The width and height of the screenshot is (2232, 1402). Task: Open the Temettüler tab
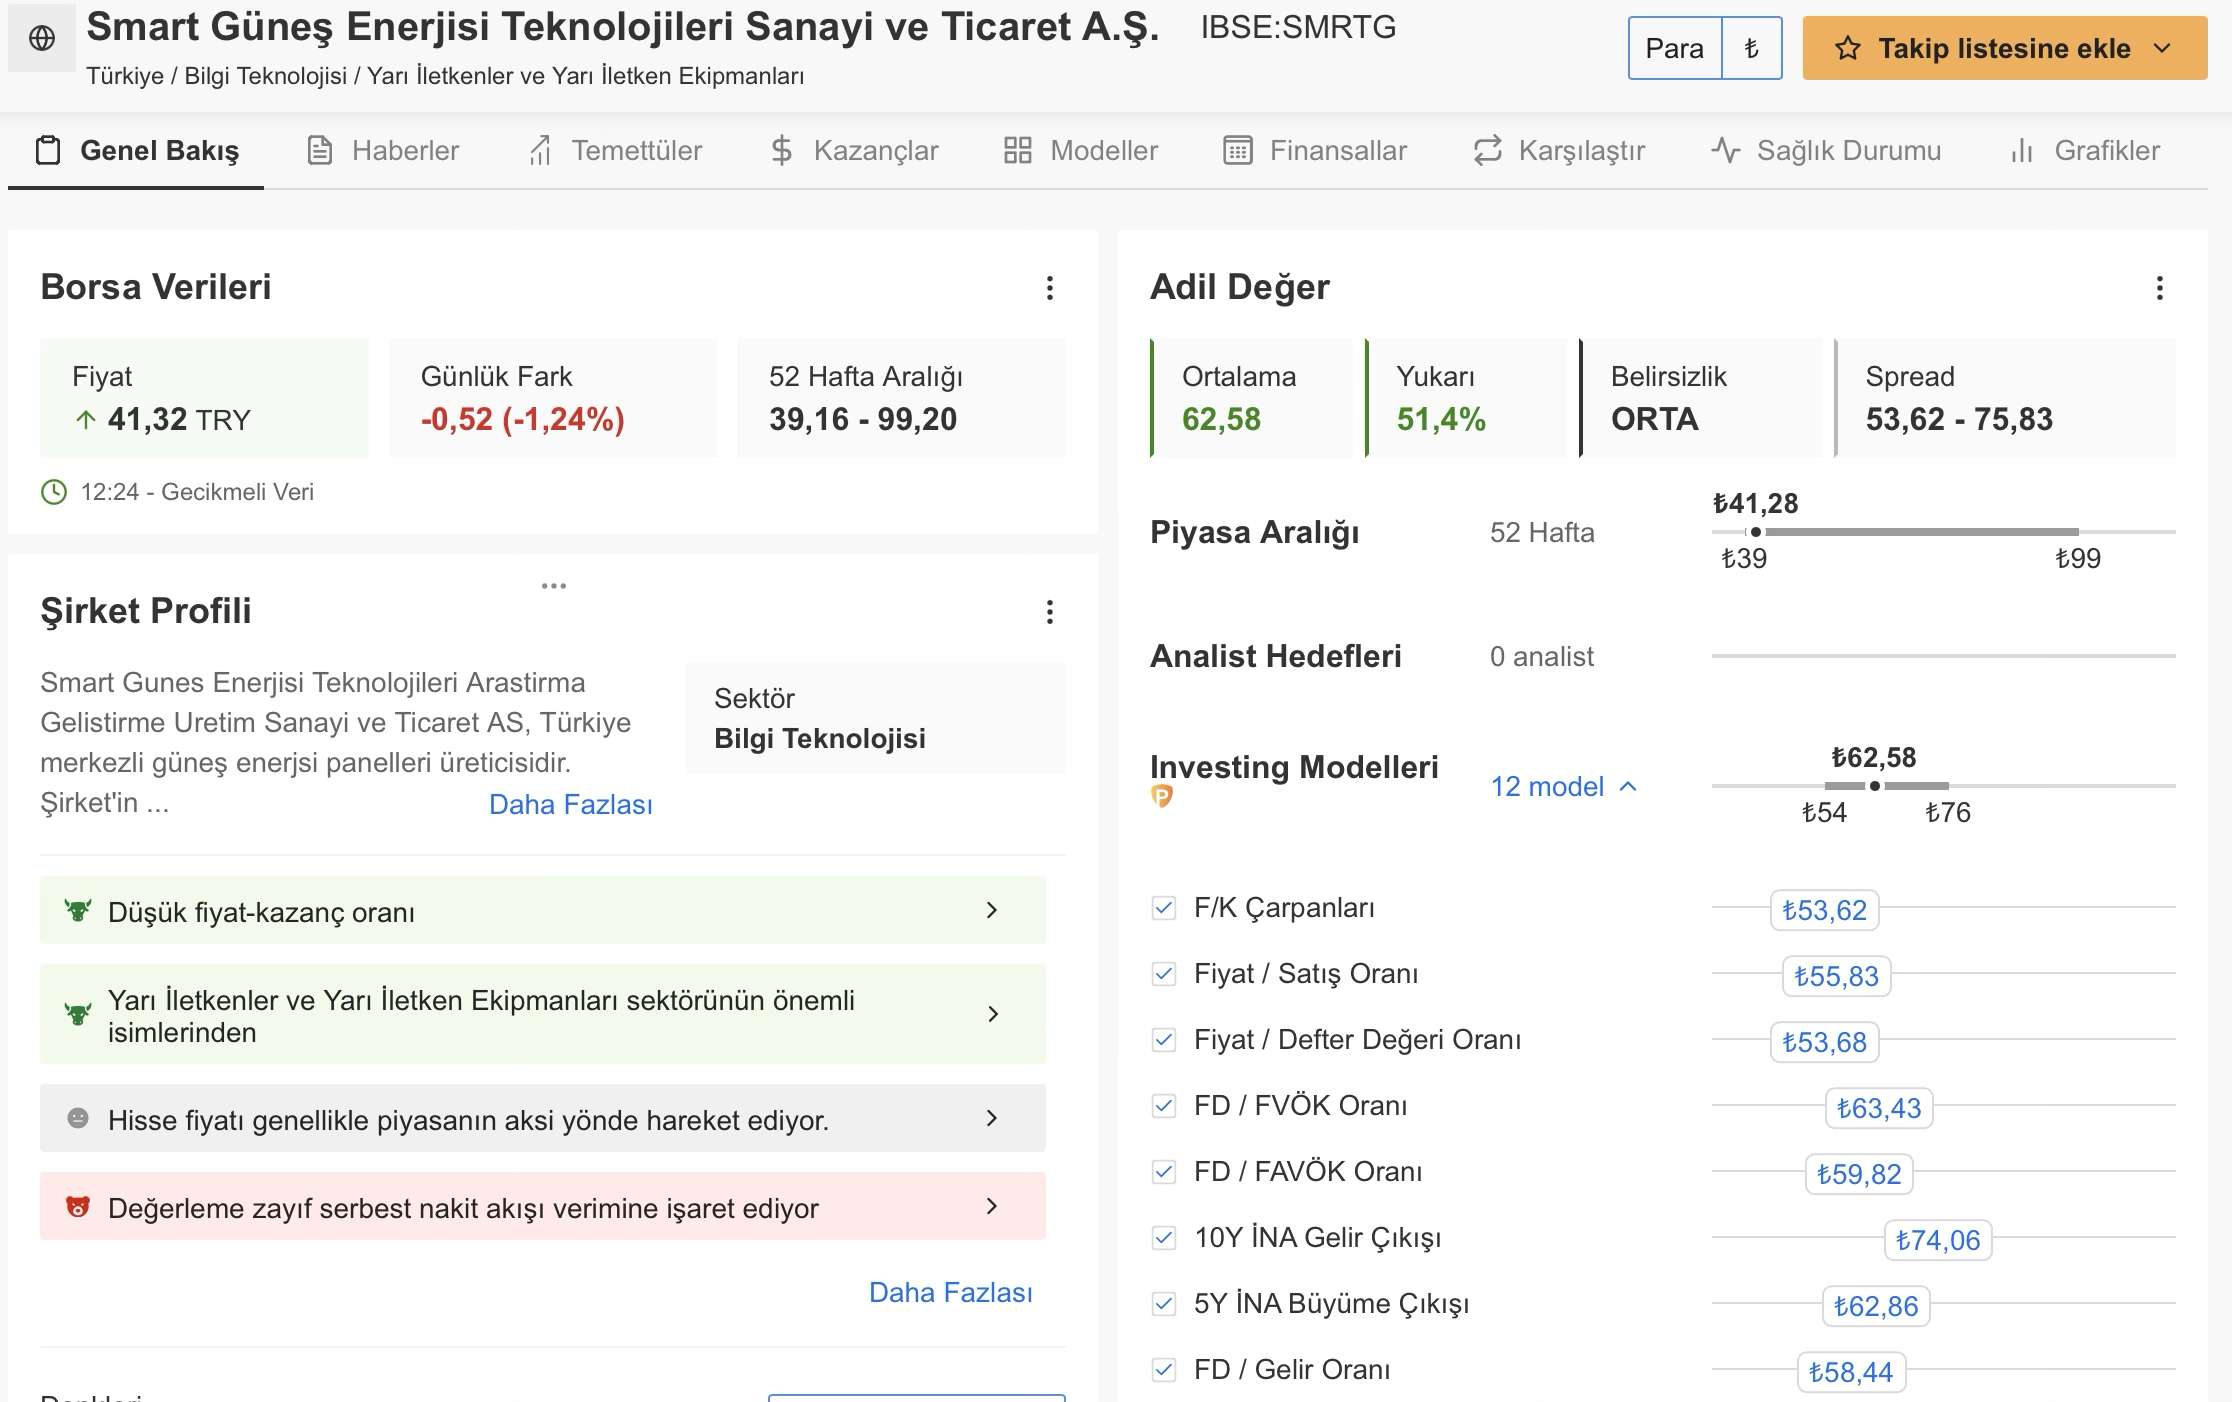click(615, 151)
